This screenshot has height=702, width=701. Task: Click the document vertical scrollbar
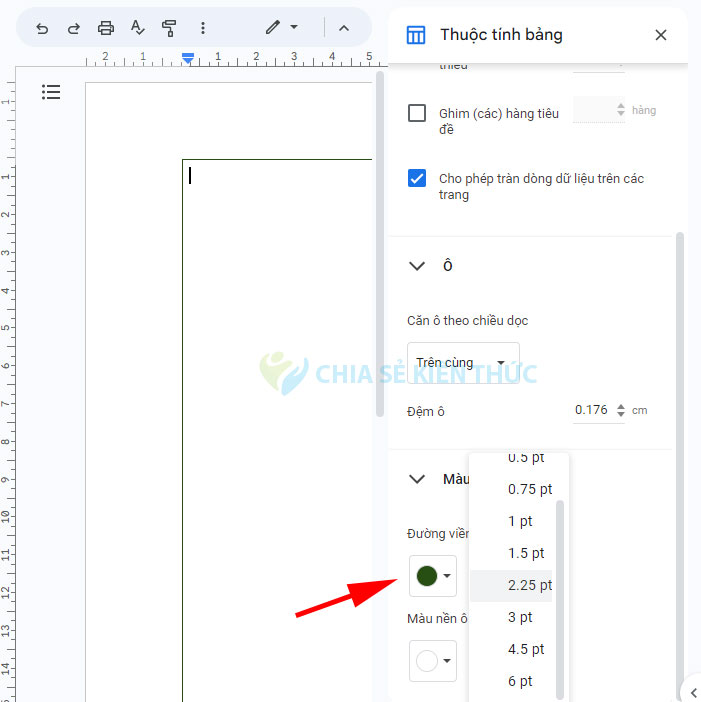click(380, 244)
